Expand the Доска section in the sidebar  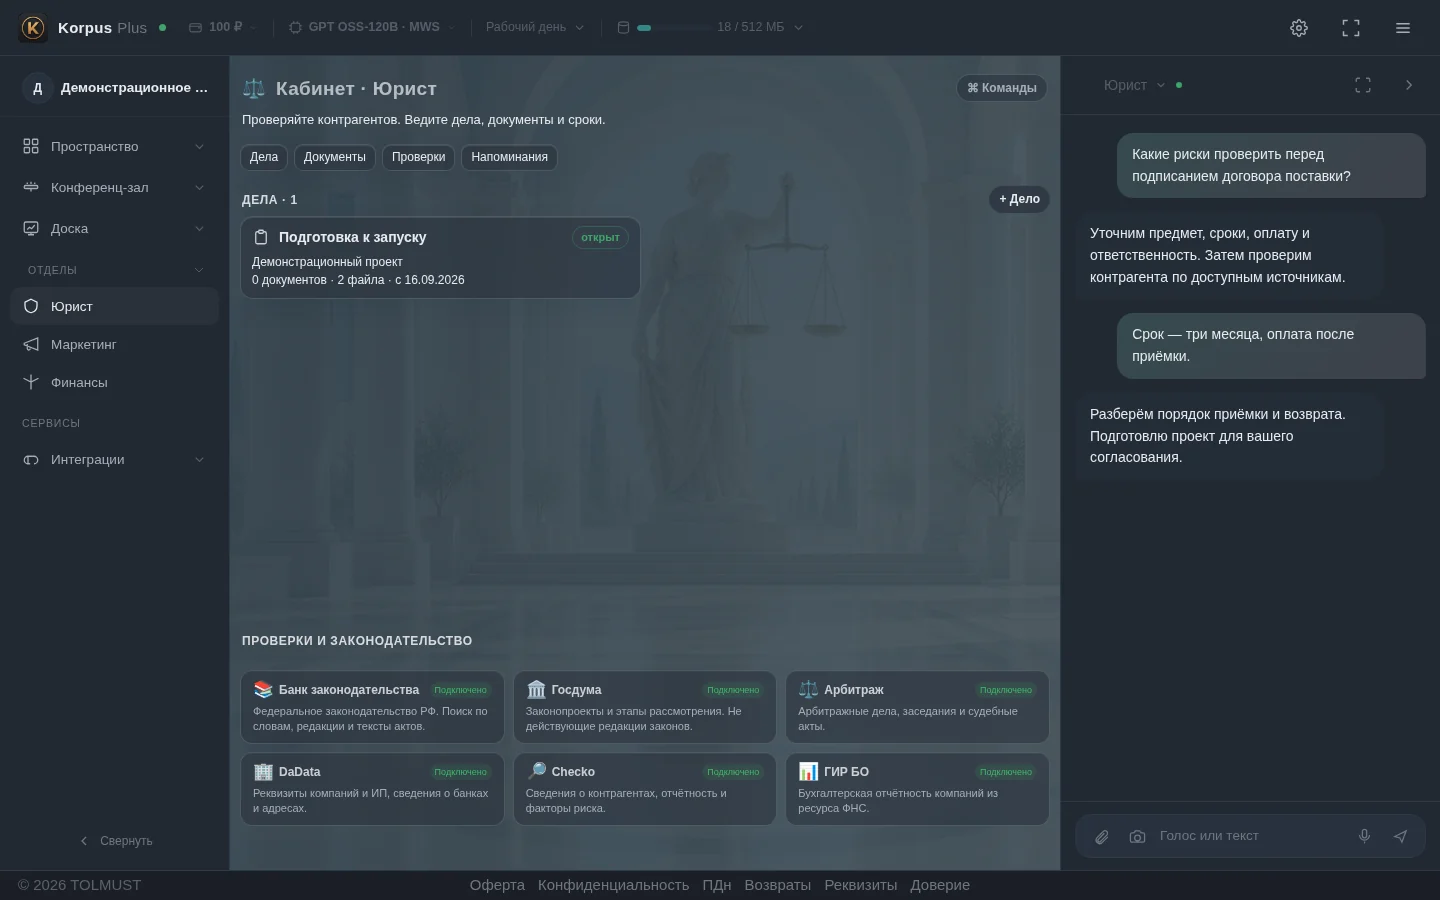(x=114, y=228)
